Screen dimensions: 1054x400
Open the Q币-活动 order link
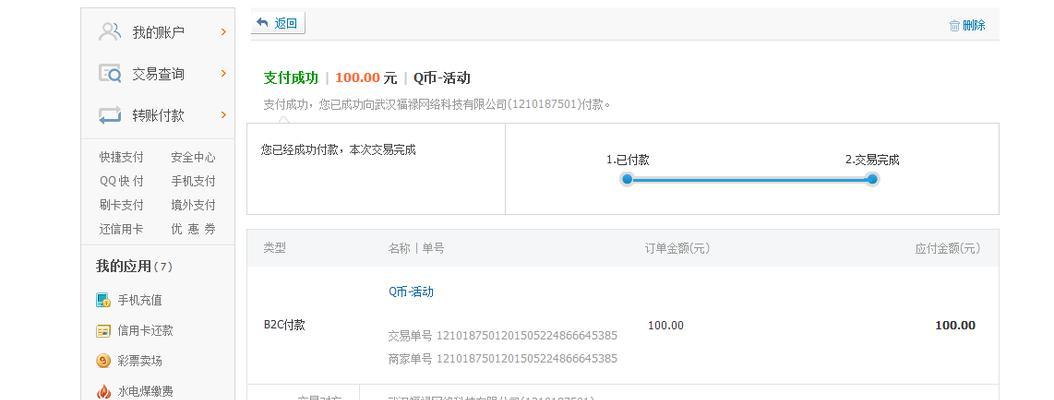[411, 292]
